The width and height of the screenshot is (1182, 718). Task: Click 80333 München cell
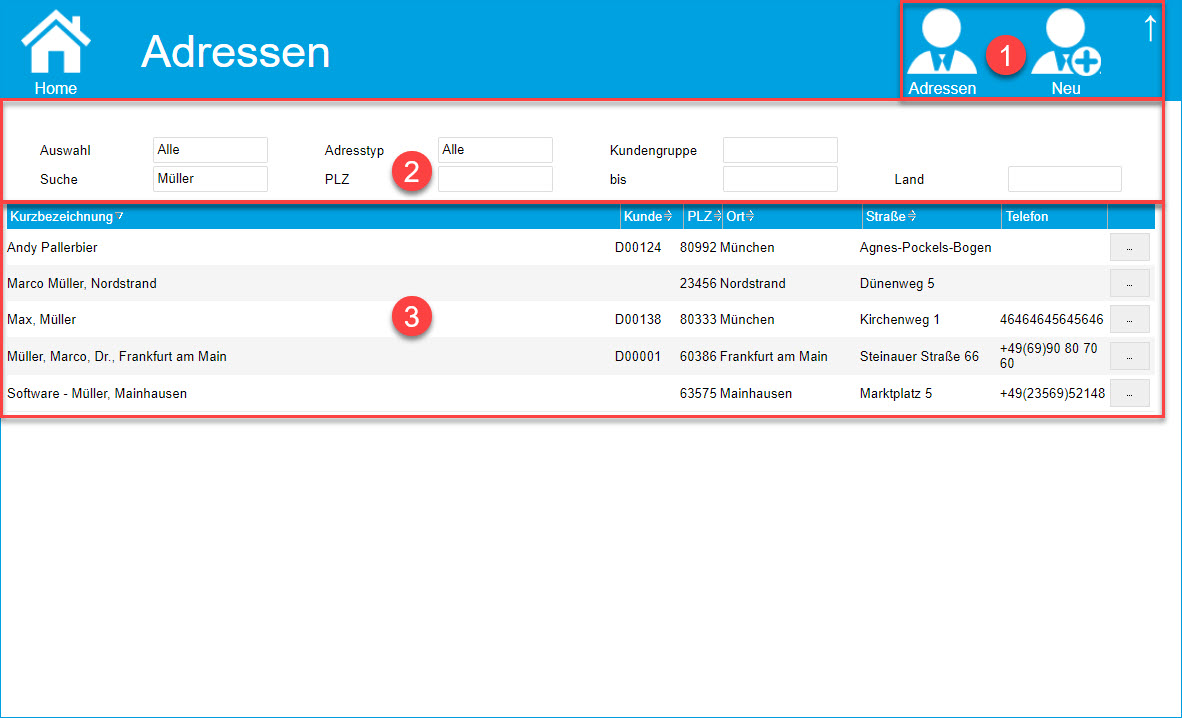click(727, 319)
